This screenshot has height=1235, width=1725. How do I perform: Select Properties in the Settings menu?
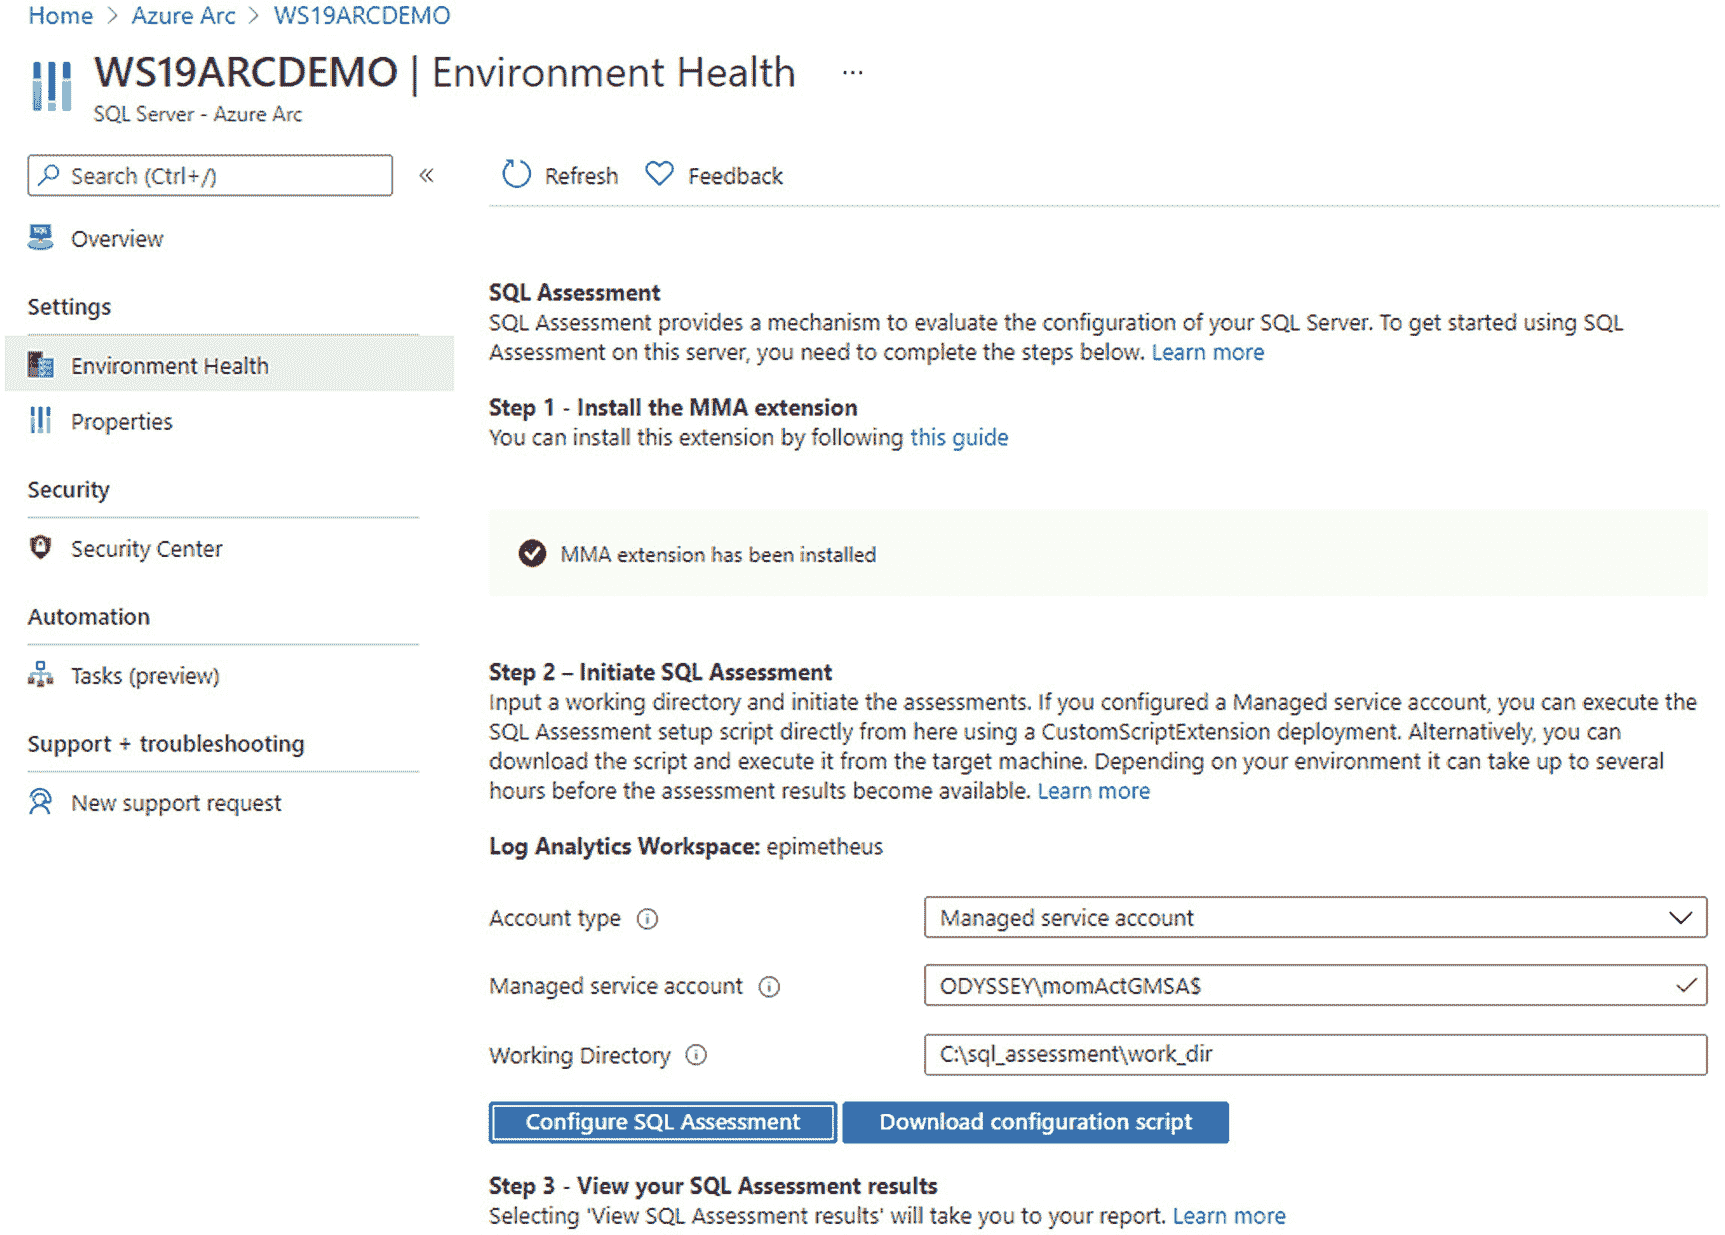coord(121,422)
